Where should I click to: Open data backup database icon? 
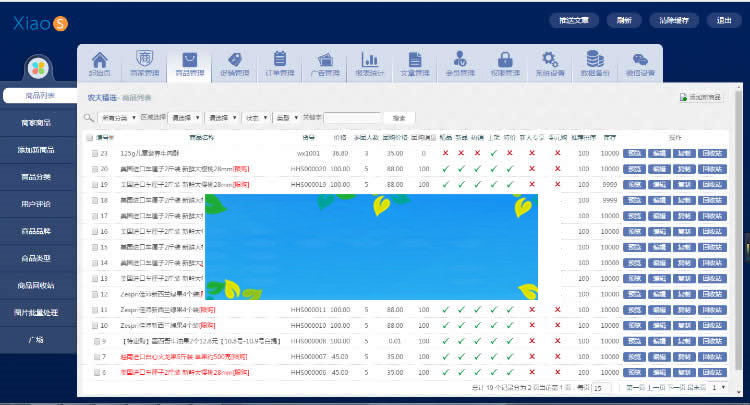tap(594, 60)
